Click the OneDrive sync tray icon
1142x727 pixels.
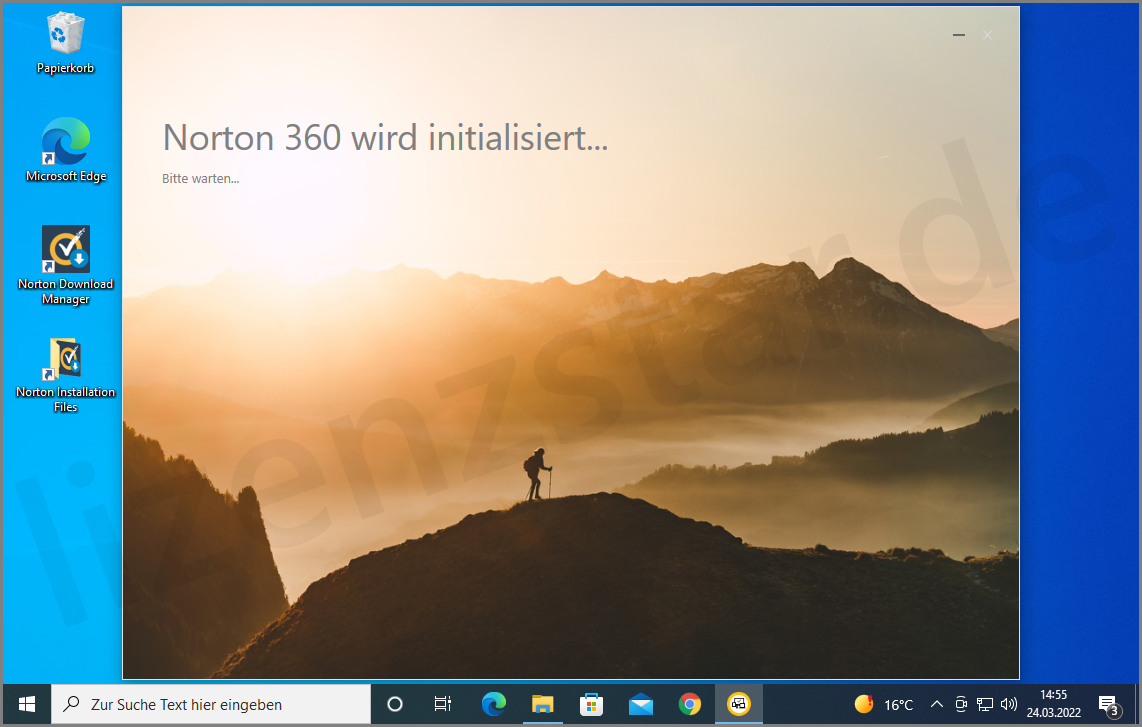tap(961, 704)
